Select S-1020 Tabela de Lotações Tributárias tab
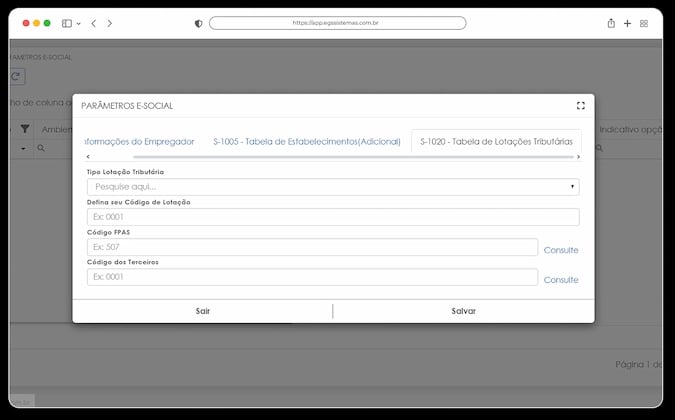The image size is (675, 420). pos(496,142)
